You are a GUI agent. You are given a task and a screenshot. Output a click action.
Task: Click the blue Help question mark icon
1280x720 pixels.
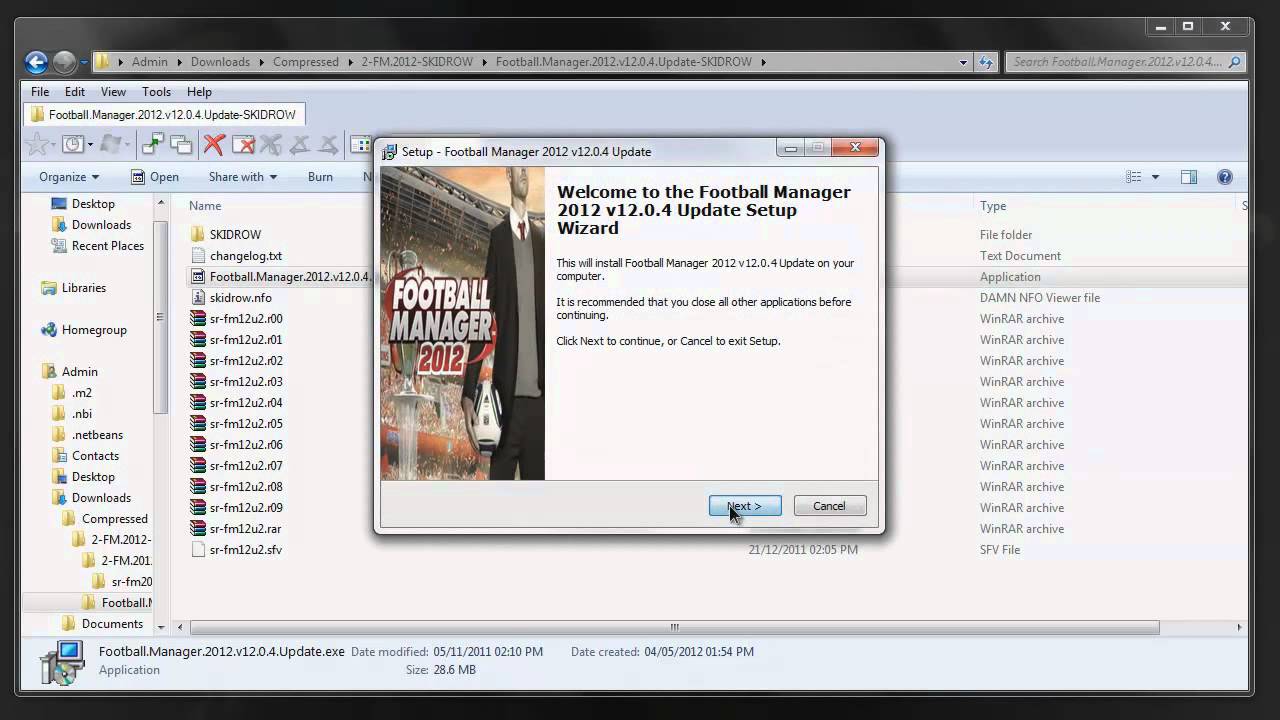[1225, 177]
